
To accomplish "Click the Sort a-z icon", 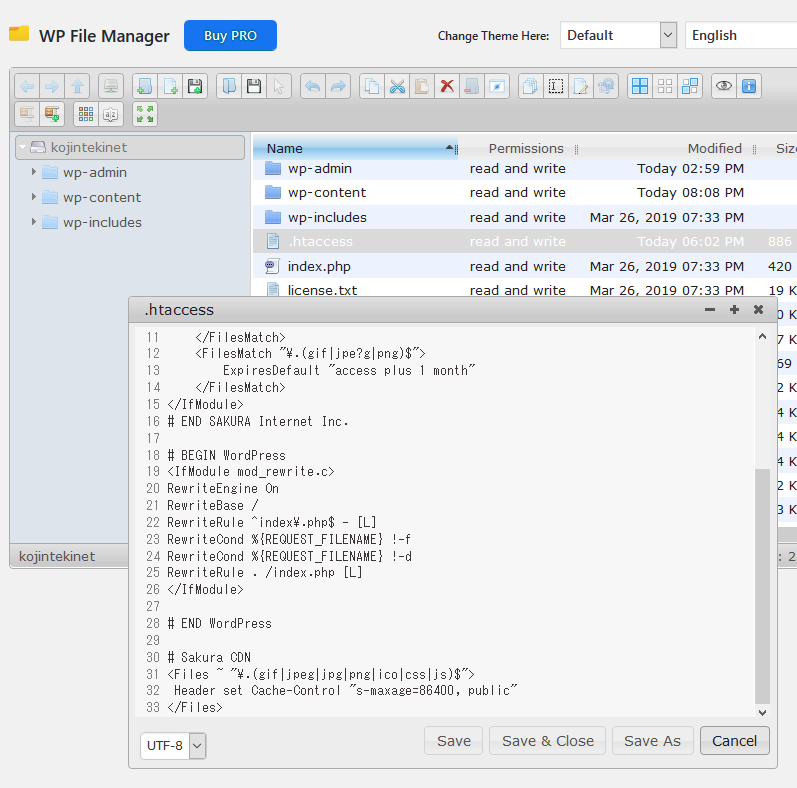I will pos(111,114).
